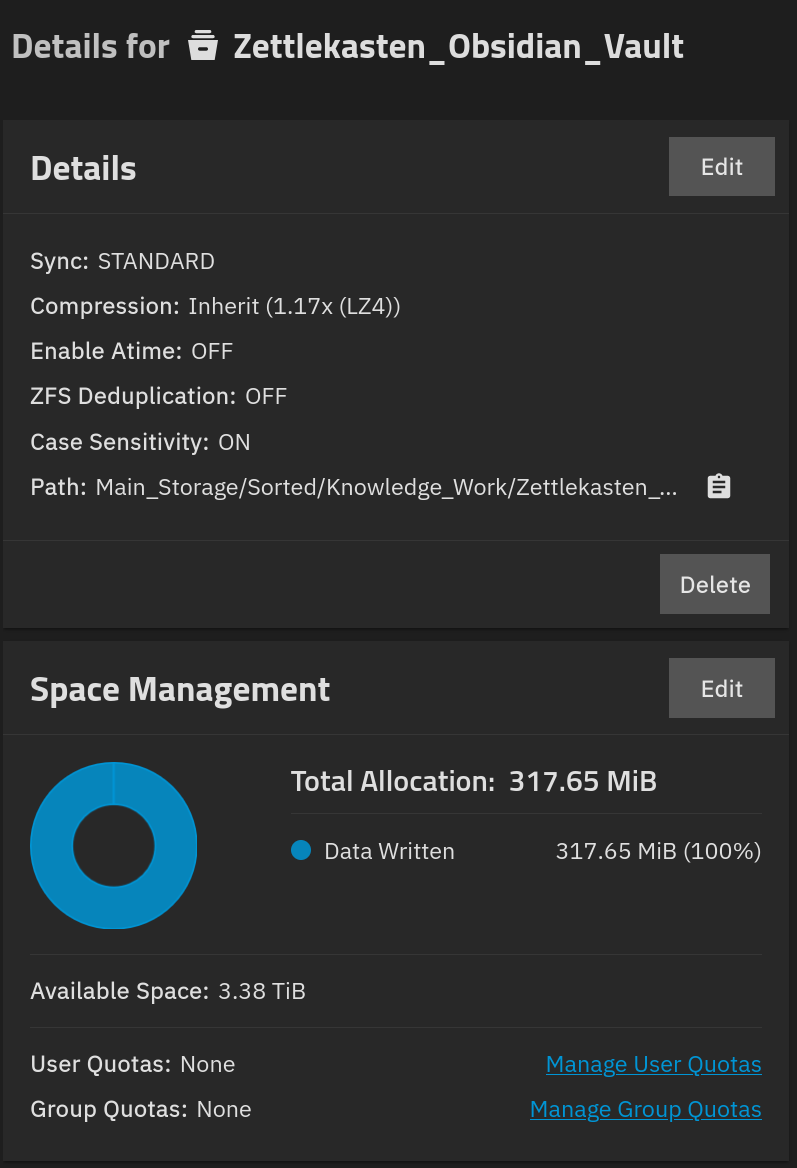Open Manage User Quotas link
Screen dimensions: 797x1168
click(x=653, y=1064)
